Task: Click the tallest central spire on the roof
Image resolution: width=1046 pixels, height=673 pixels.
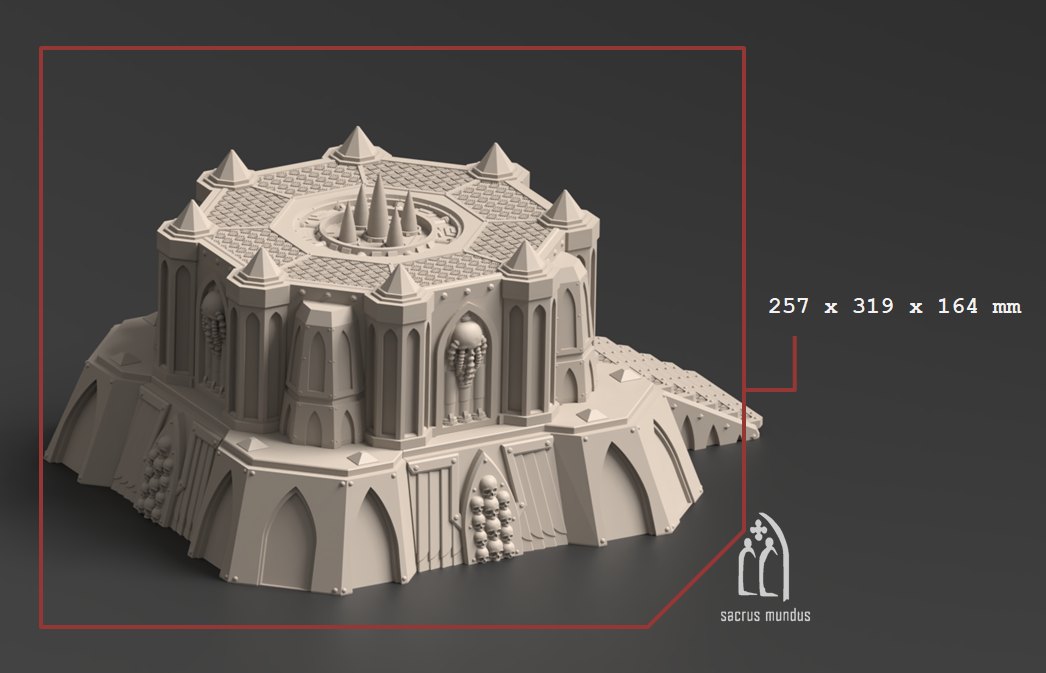Action: 380,208
